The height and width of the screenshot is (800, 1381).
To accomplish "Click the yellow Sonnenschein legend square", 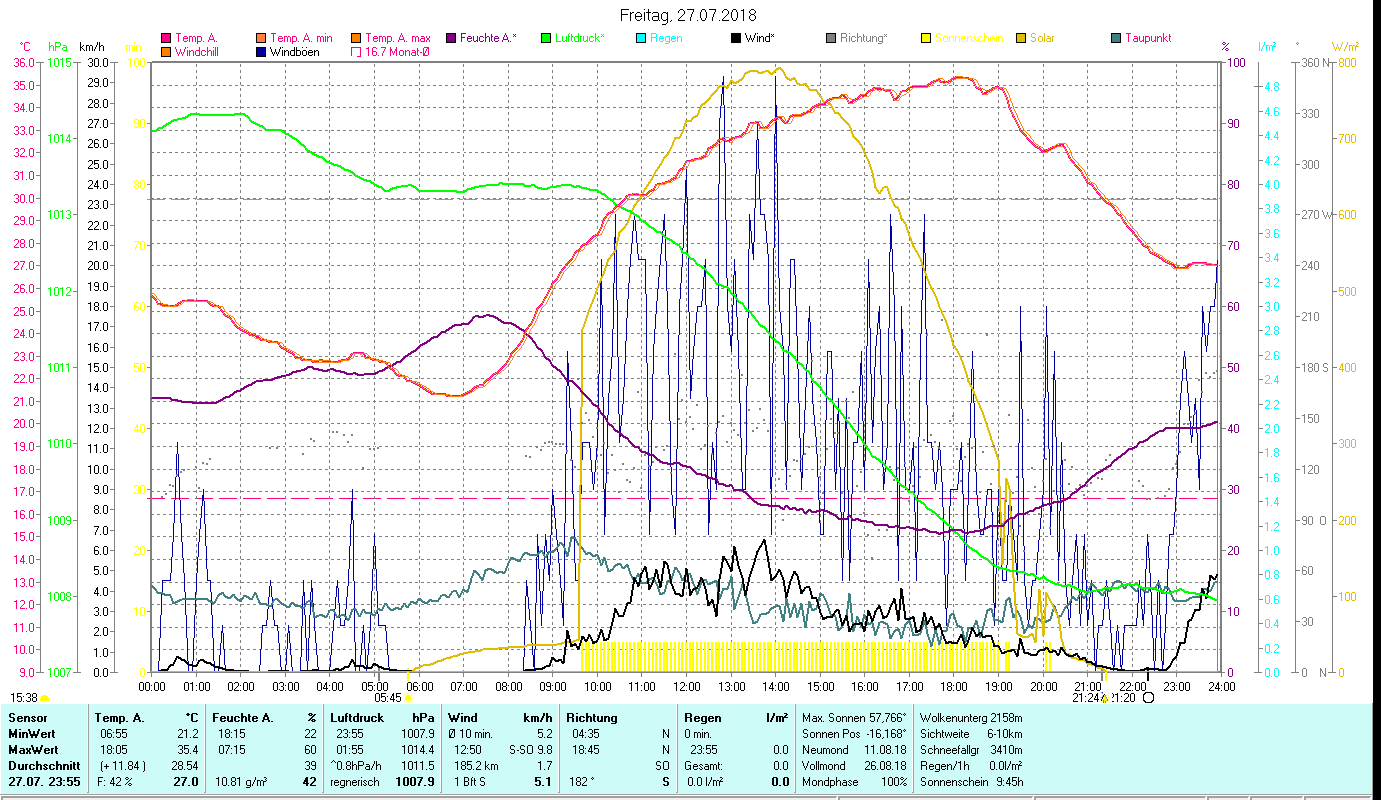I will click(x=926, y=38).
